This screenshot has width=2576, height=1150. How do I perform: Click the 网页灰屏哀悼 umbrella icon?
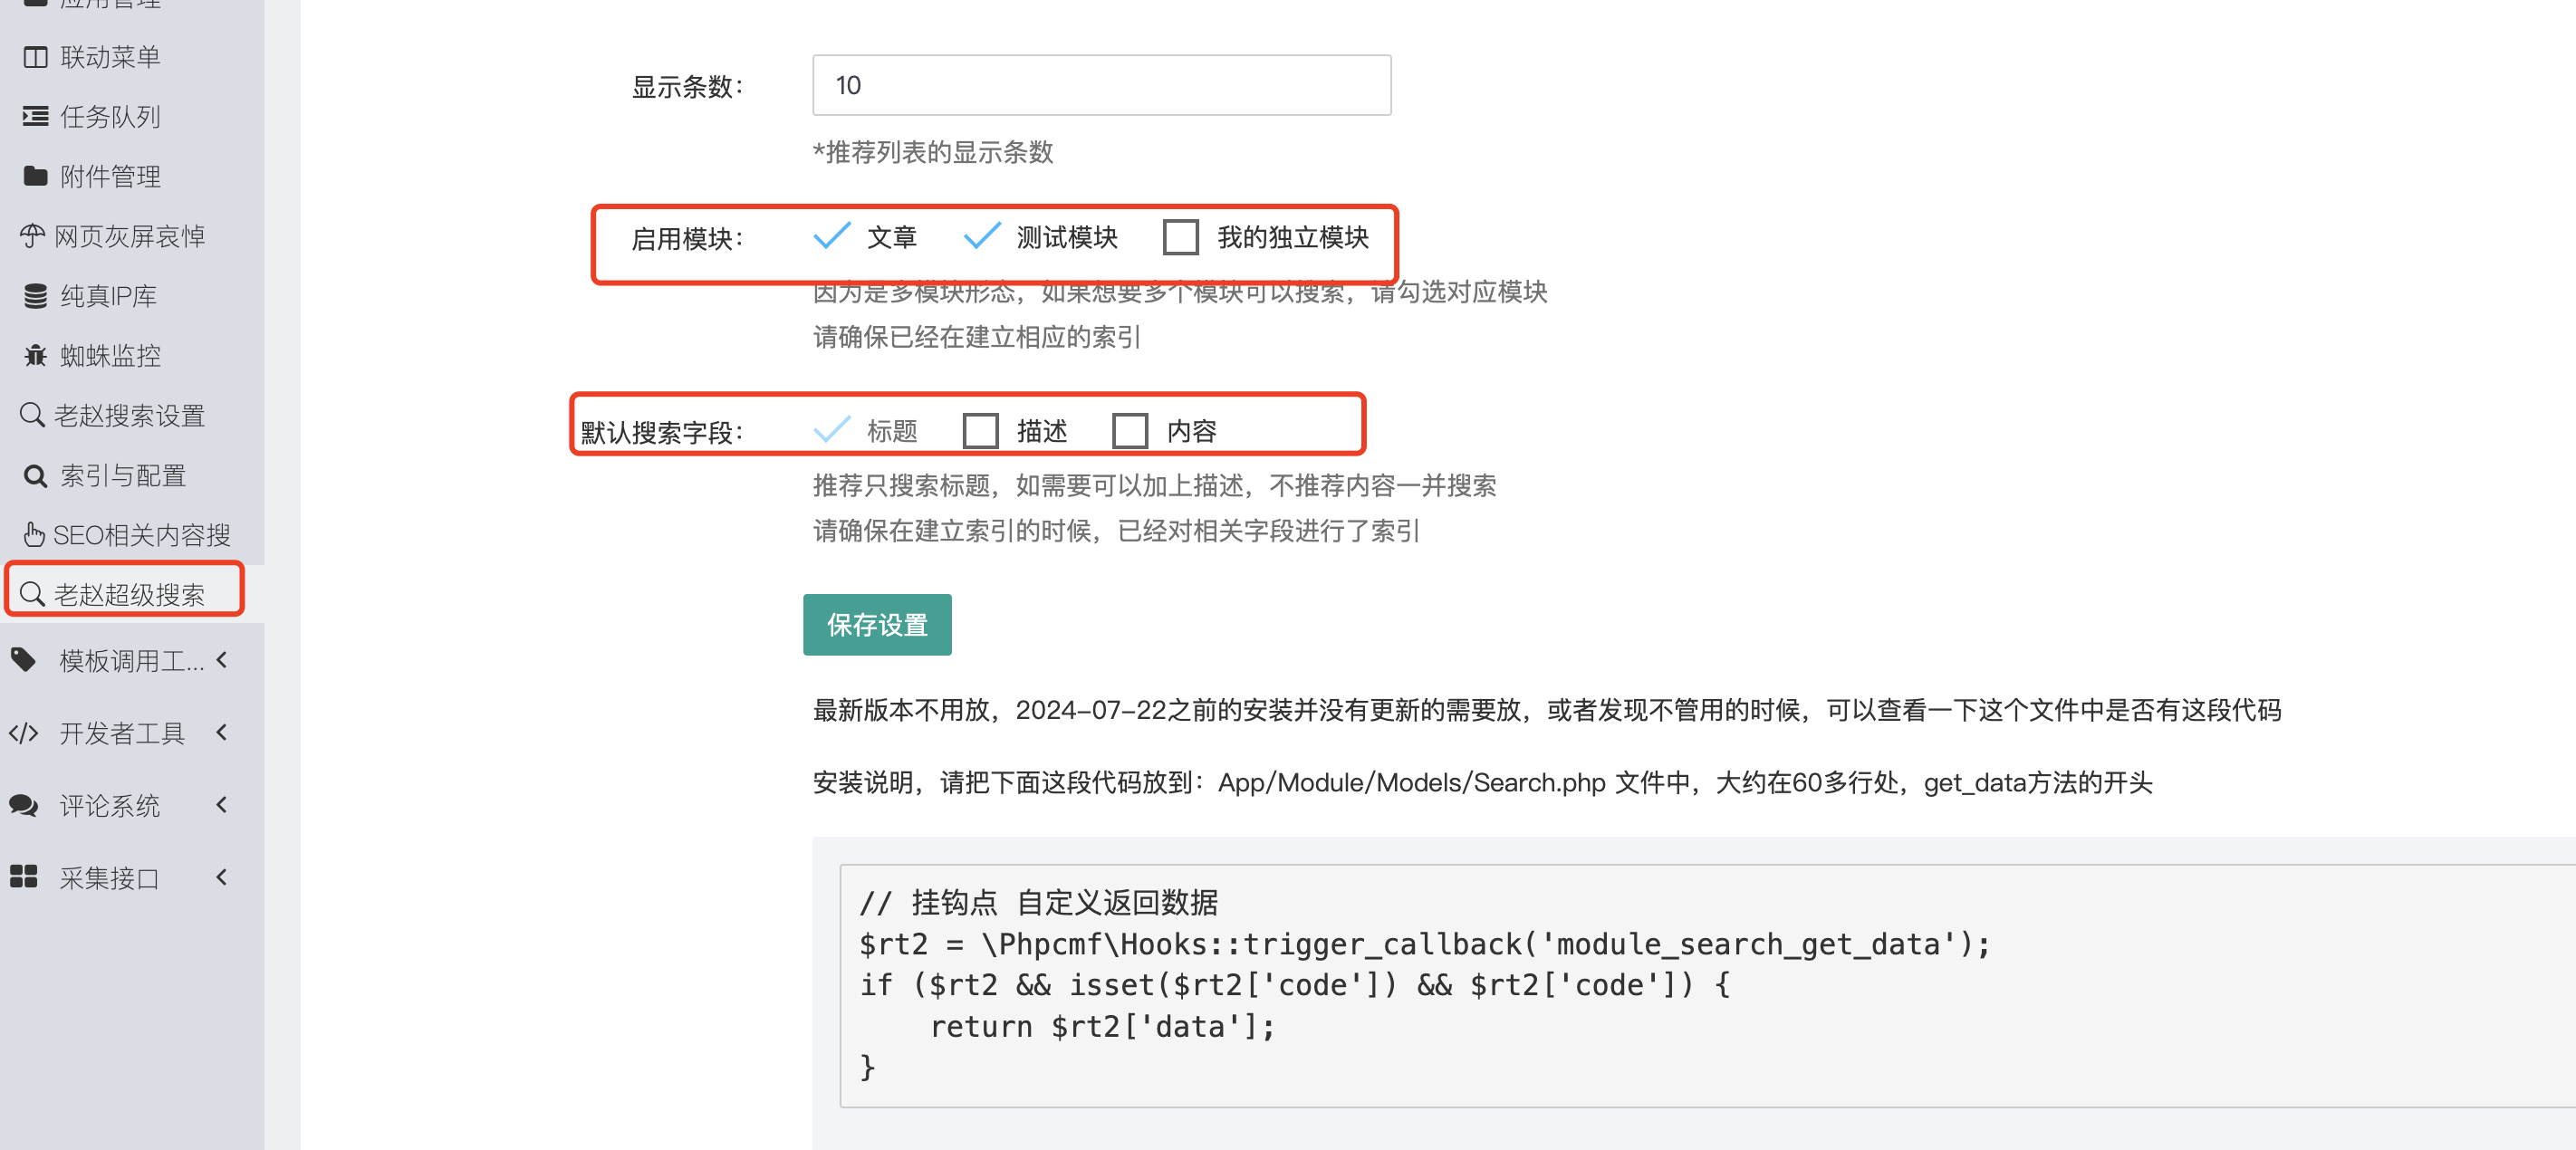click(x=32, y=236)
